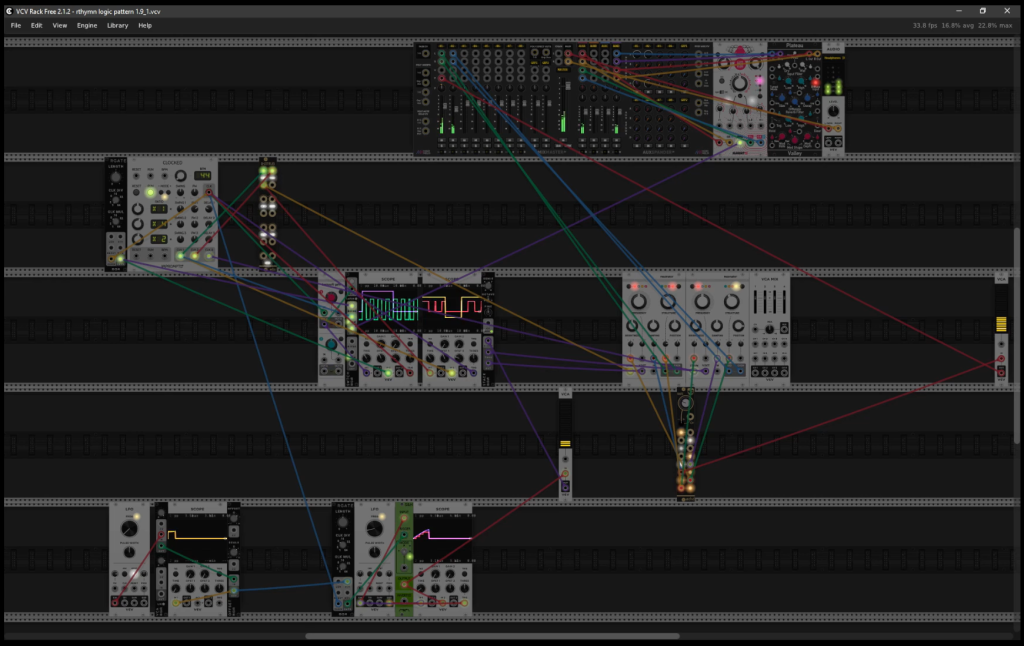
Task: Open the Library menu
Action: pos(118,25)
